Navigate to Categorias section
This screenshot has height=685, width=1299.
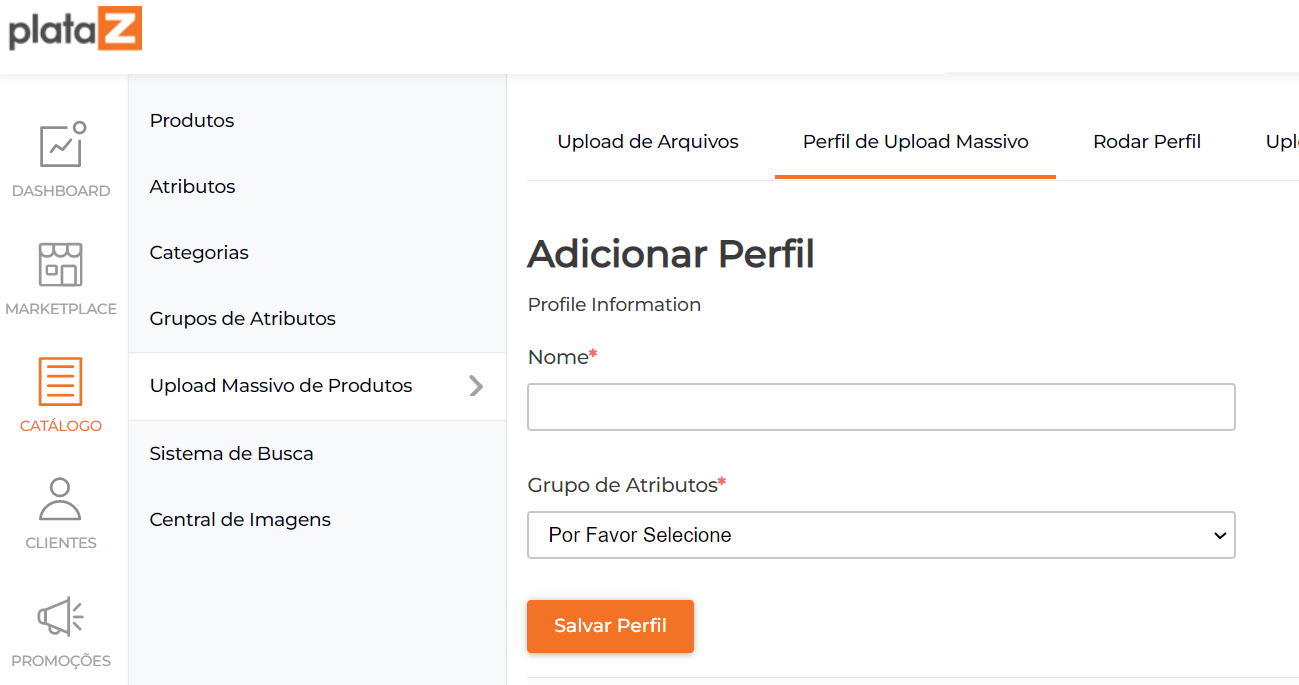[199, 253]
